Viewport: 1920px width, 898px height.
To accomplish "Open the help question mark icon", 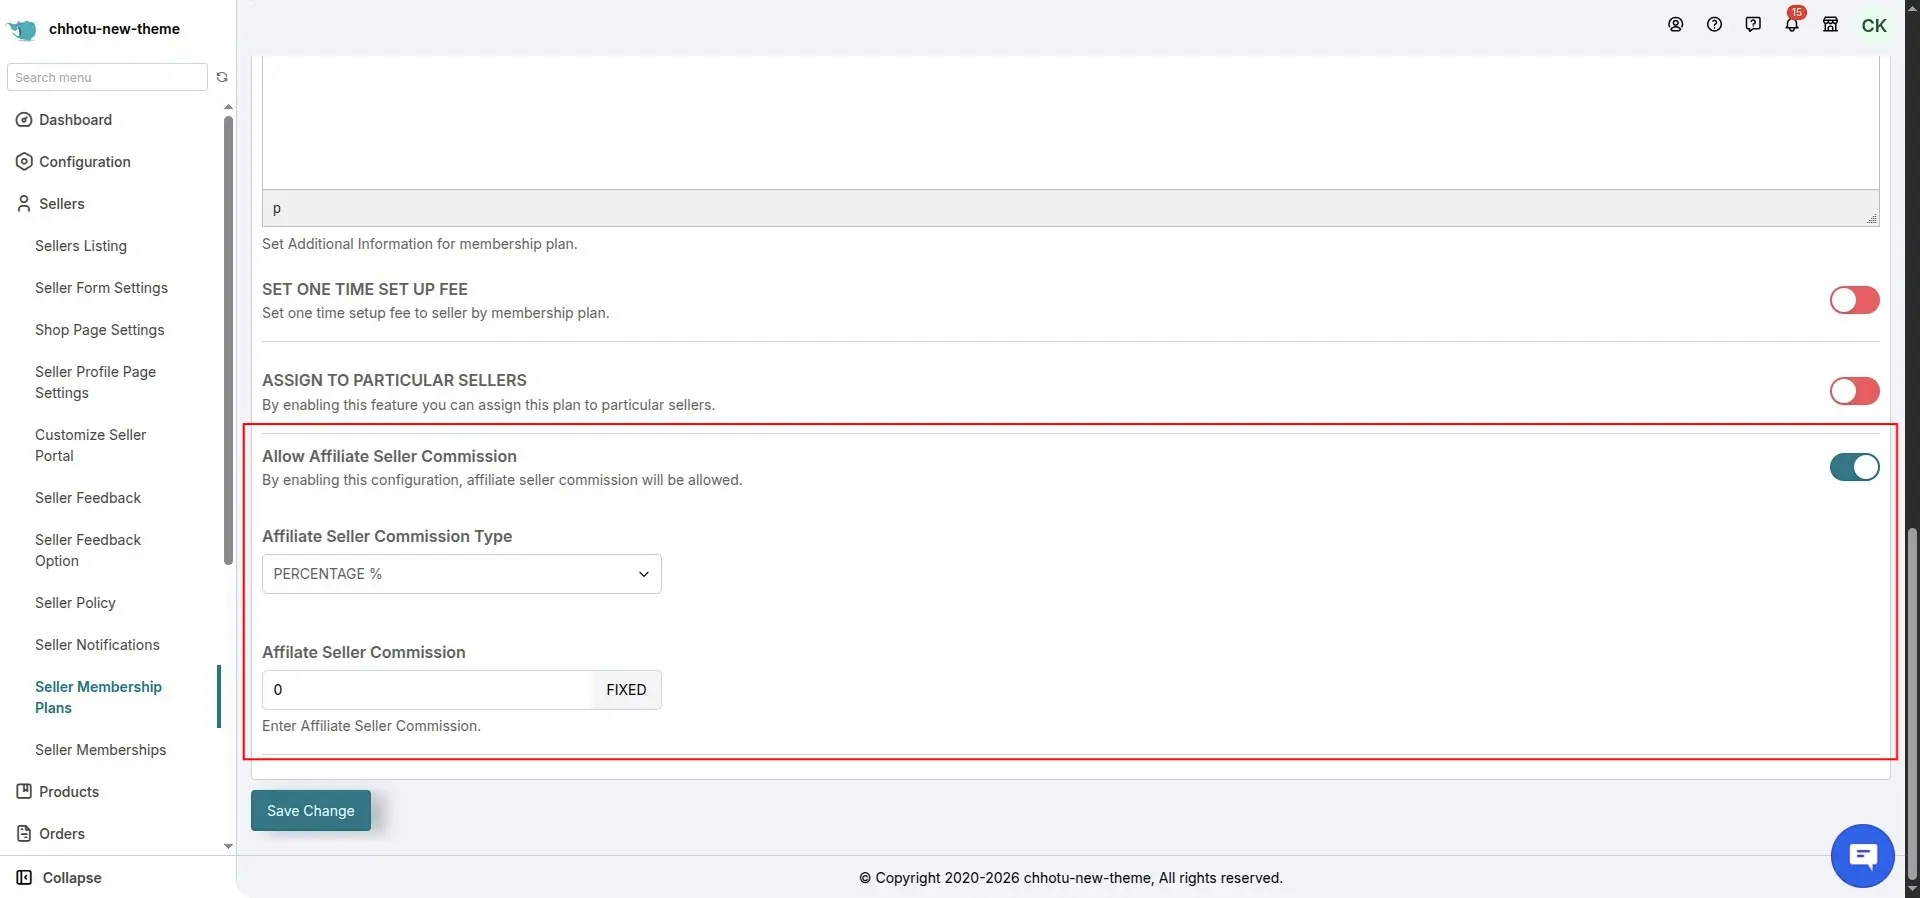I will click(1714, 25).
